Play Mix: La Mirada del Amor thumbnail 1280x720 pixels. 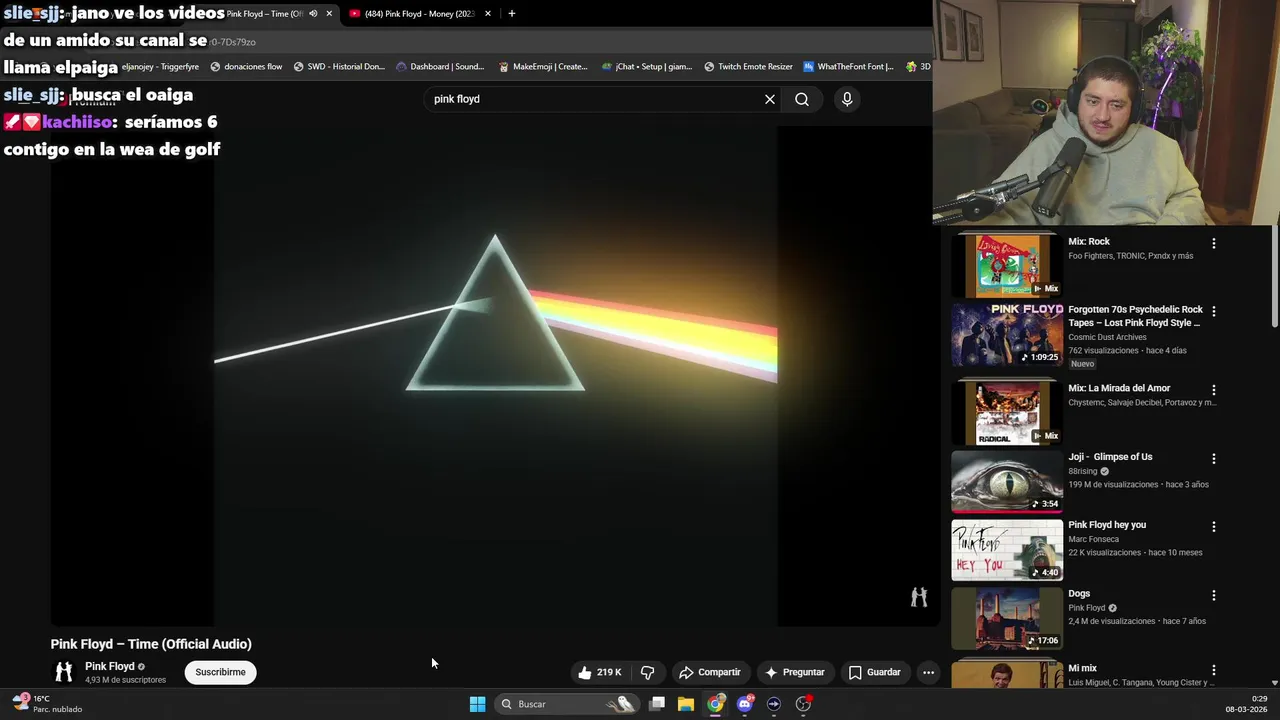tap(1007, 412)
